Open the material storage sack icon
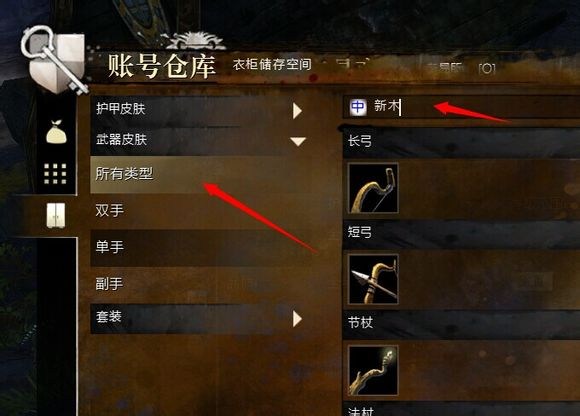 point(56,132)
